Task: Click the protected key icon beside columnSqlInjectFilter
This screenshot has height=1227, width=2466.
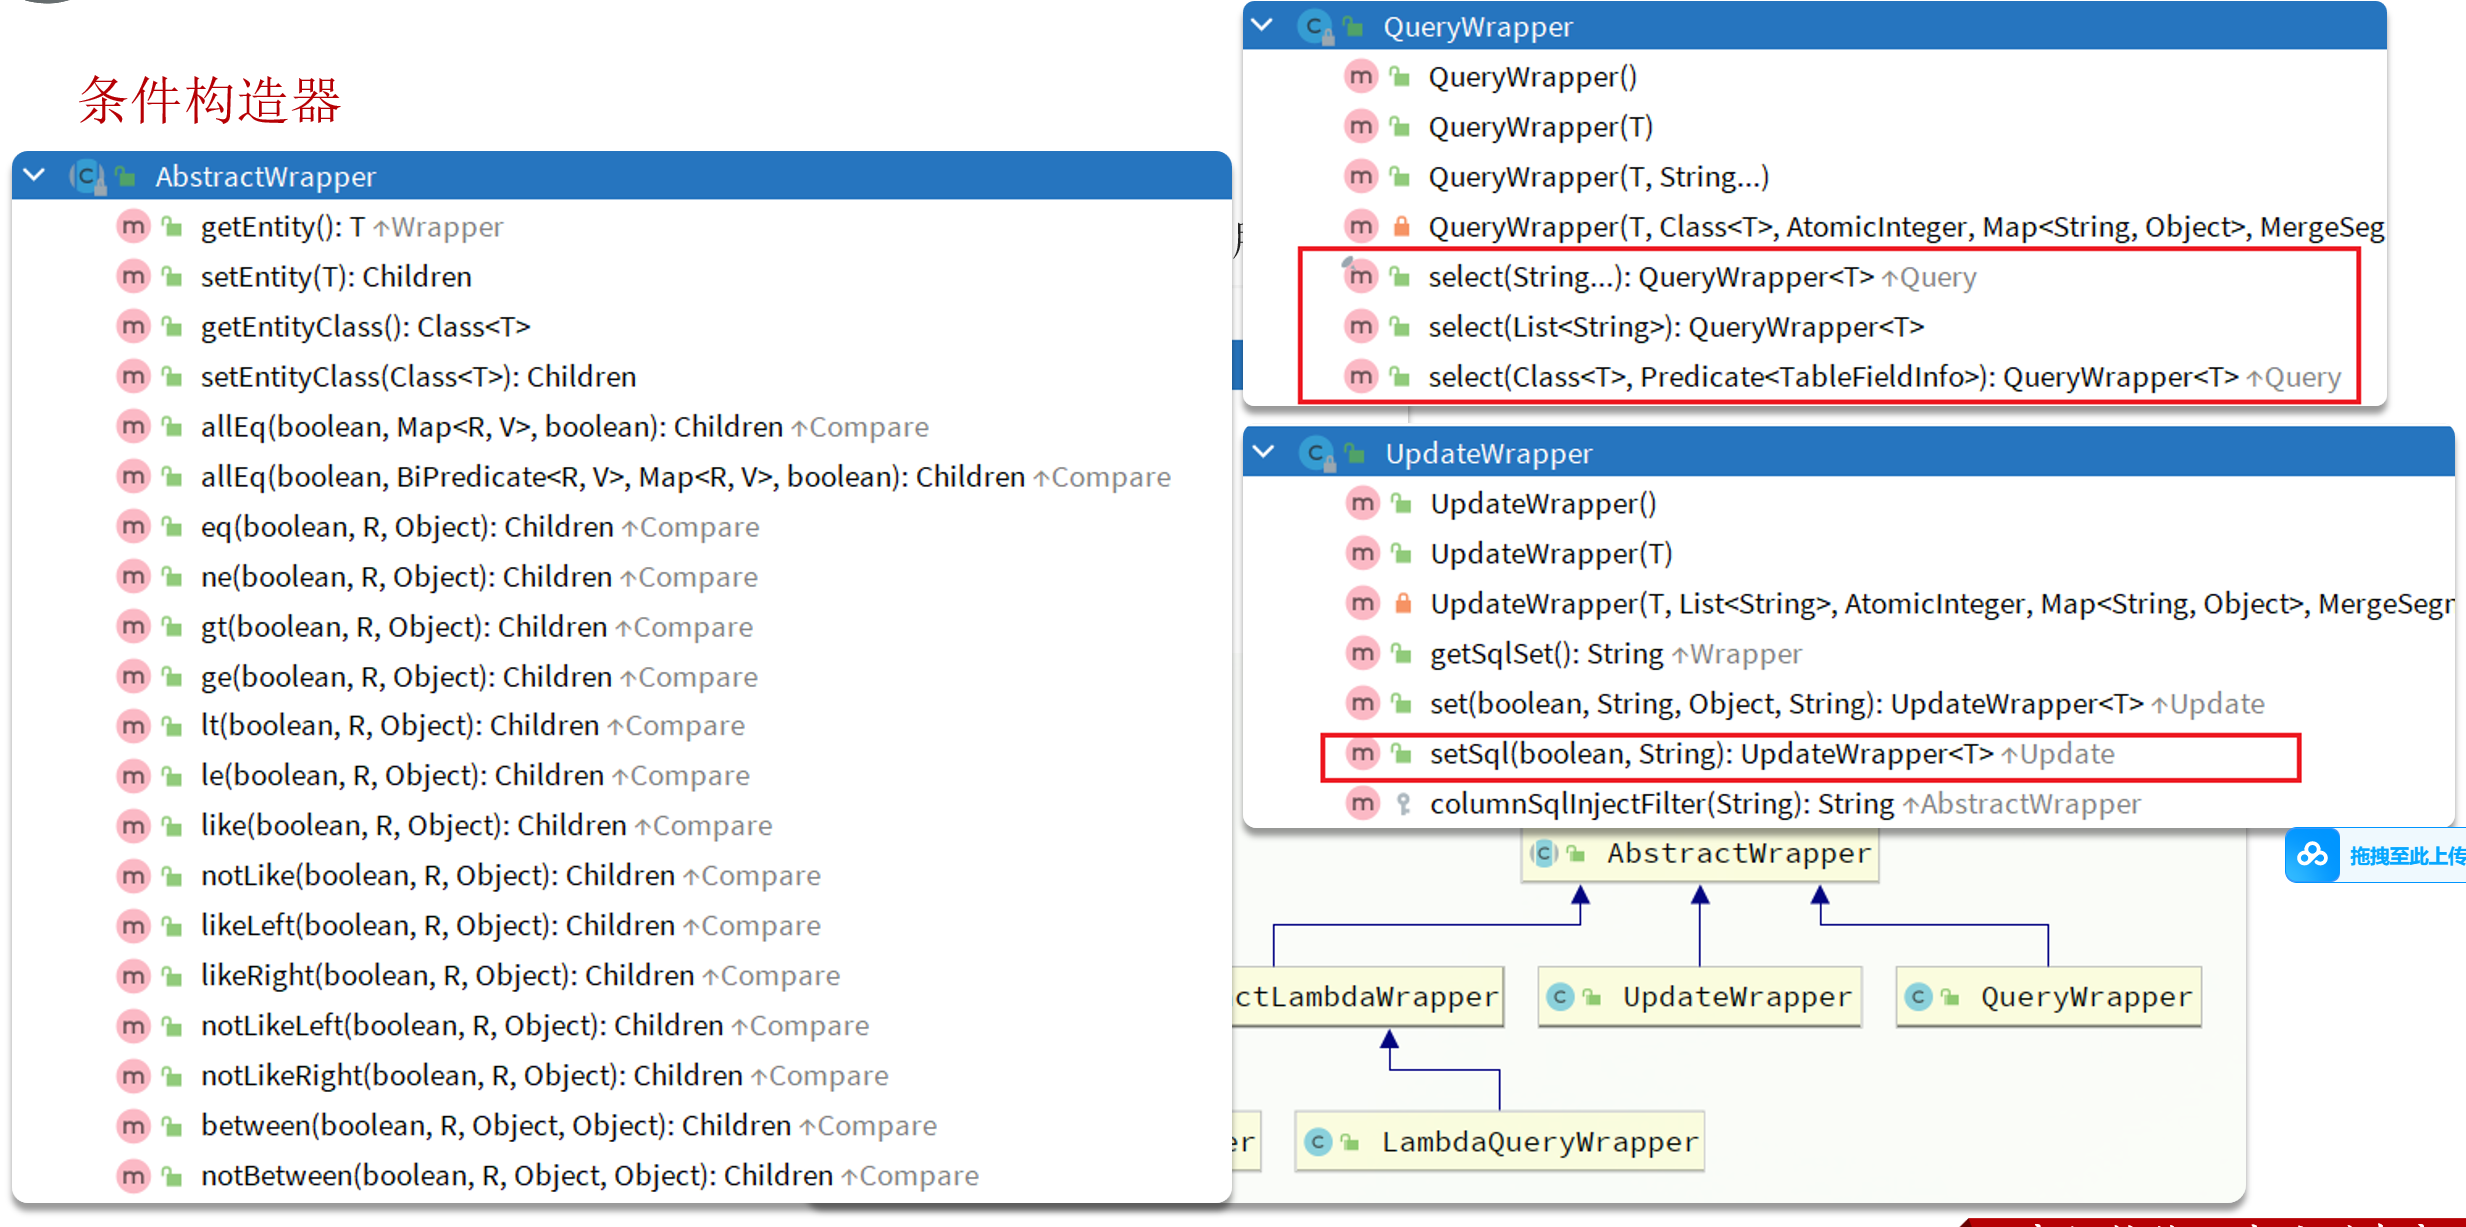Action: [x=1403, y=804]
